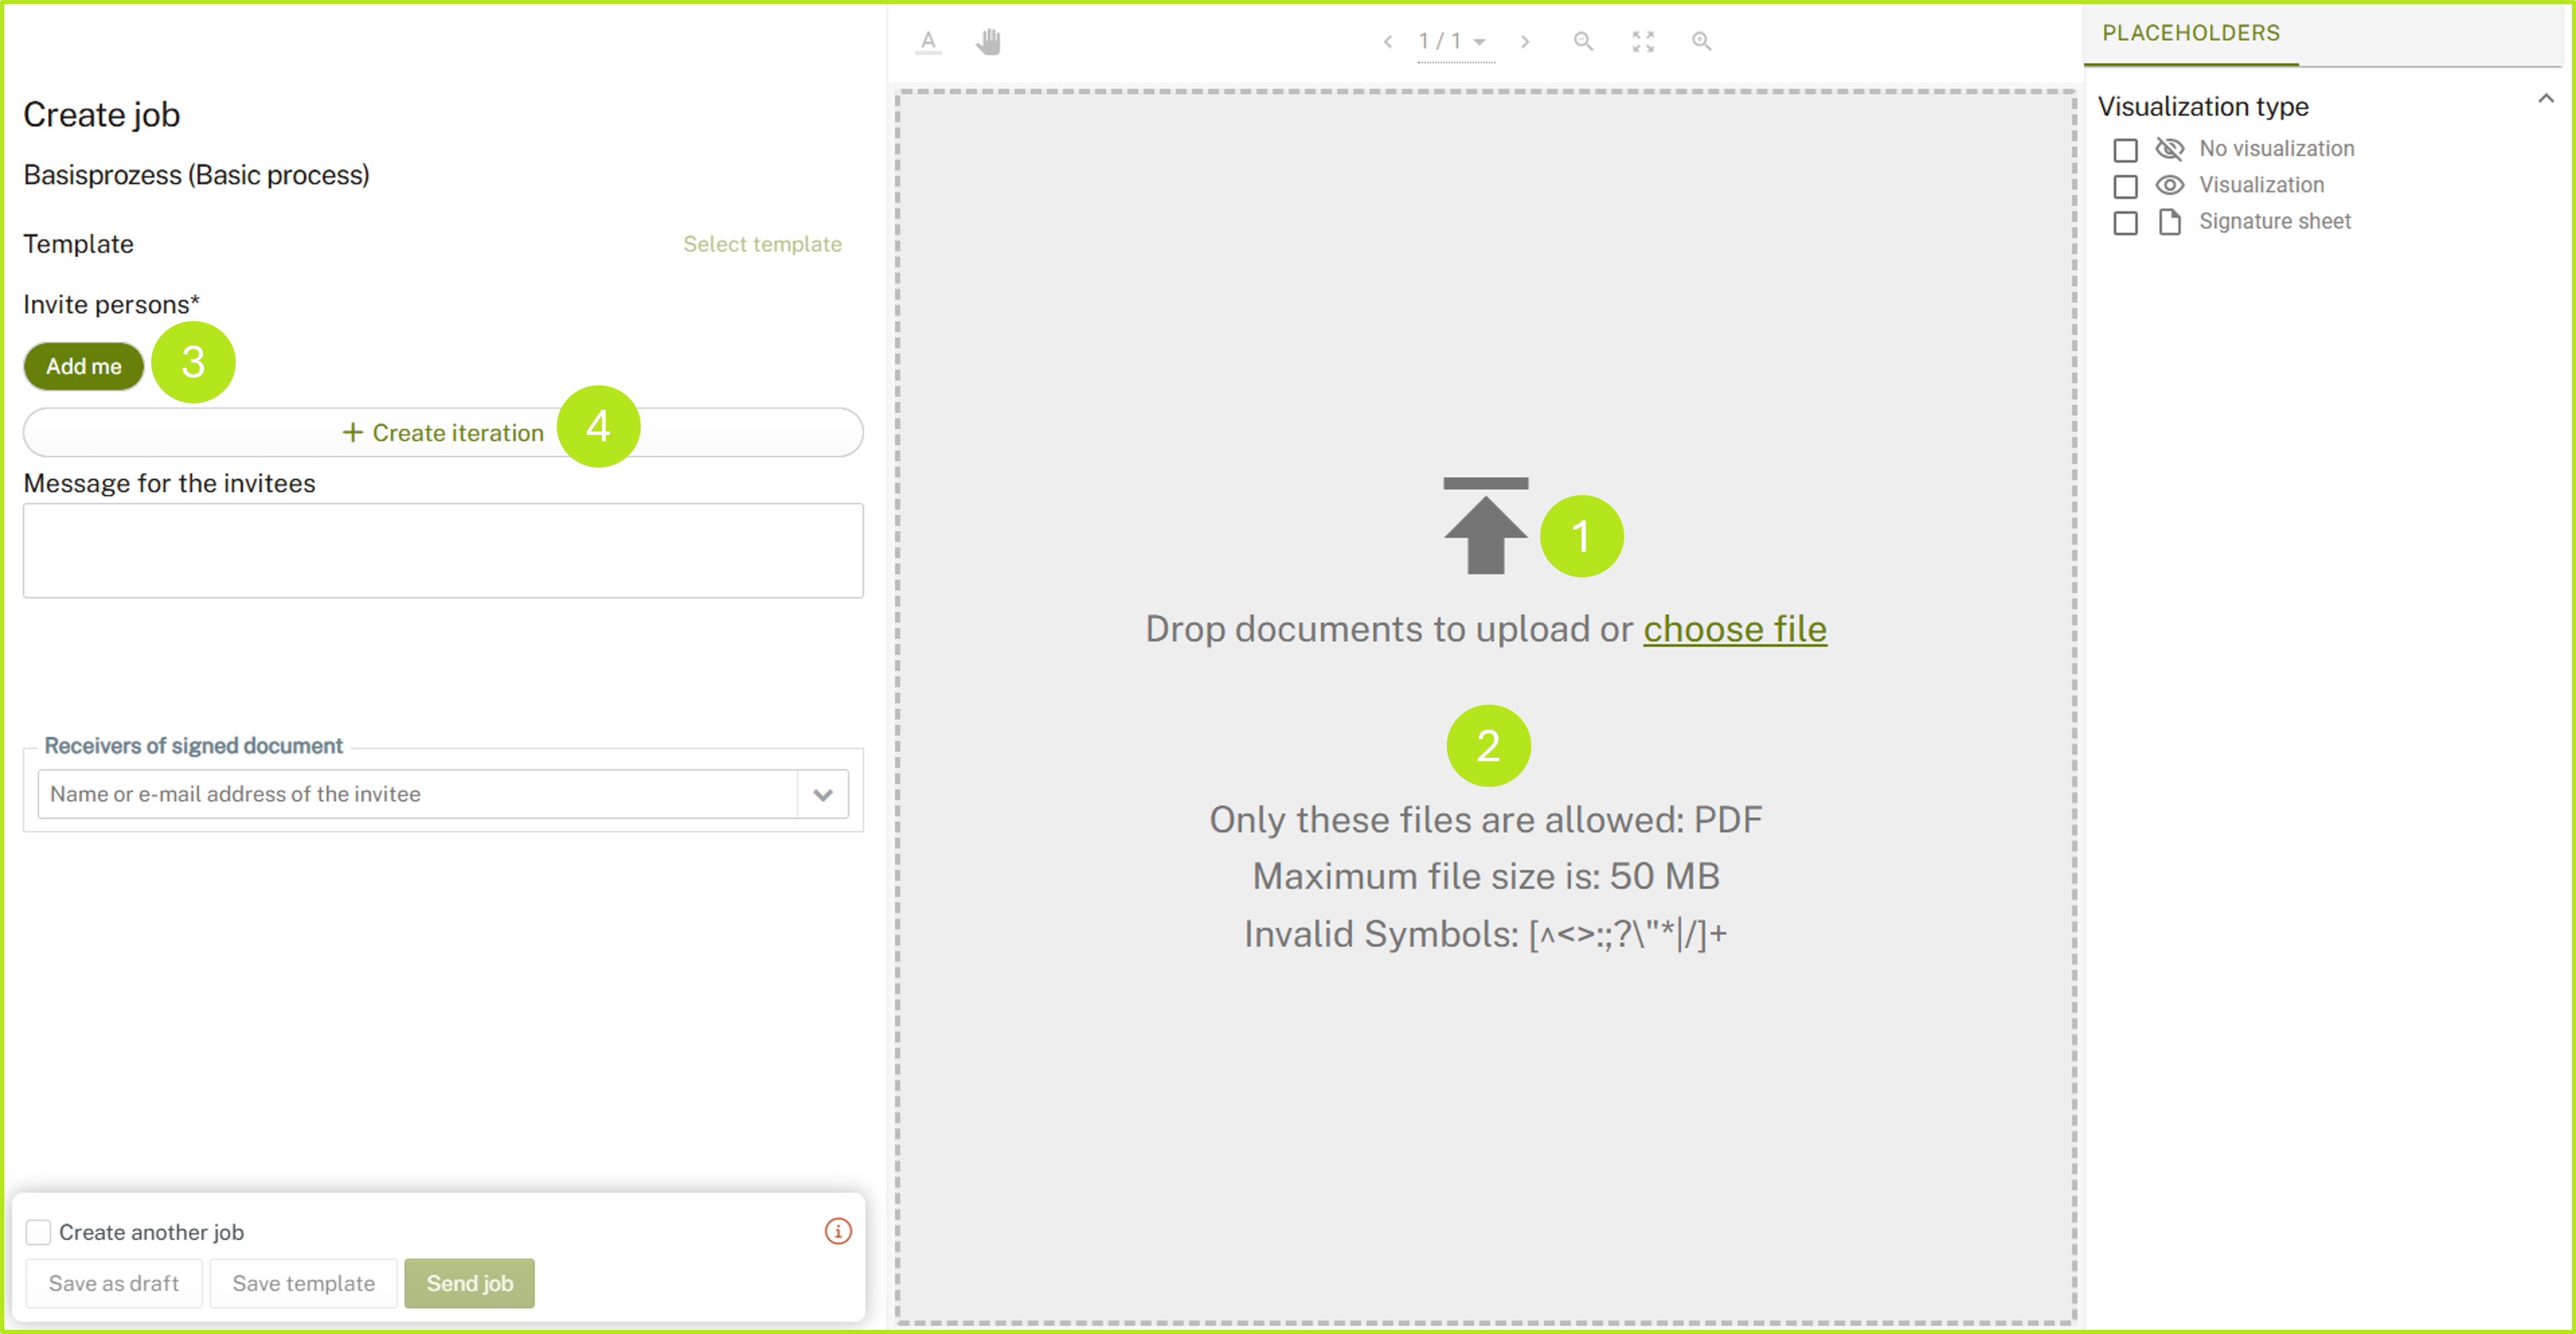This screenshot has width=2576, height=1334.
Task: Enable the Signature sheet checkbox
Action: [x=2125, y=223]
